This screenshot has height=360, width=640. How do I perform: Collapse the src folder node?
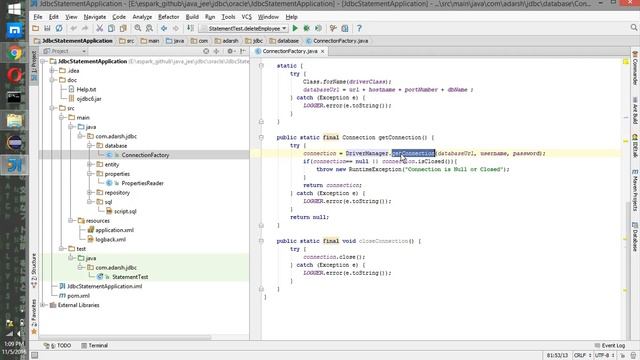52,108
